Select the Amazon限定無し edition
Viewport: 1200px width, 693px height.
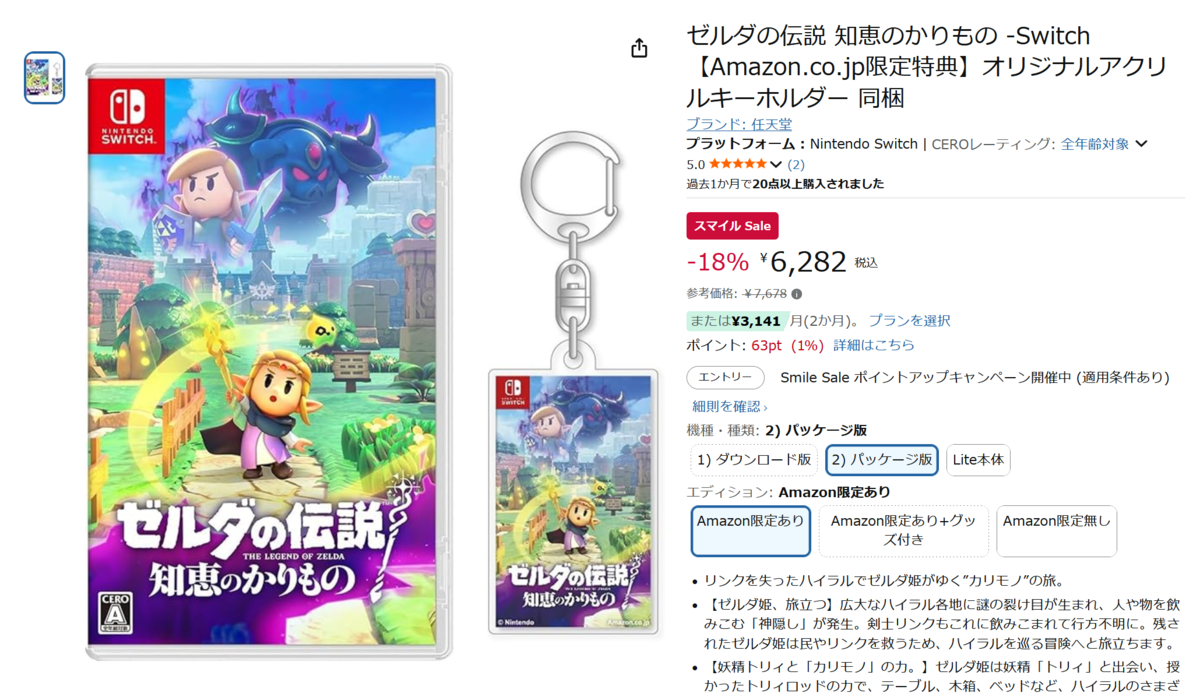click(1056, 531)
